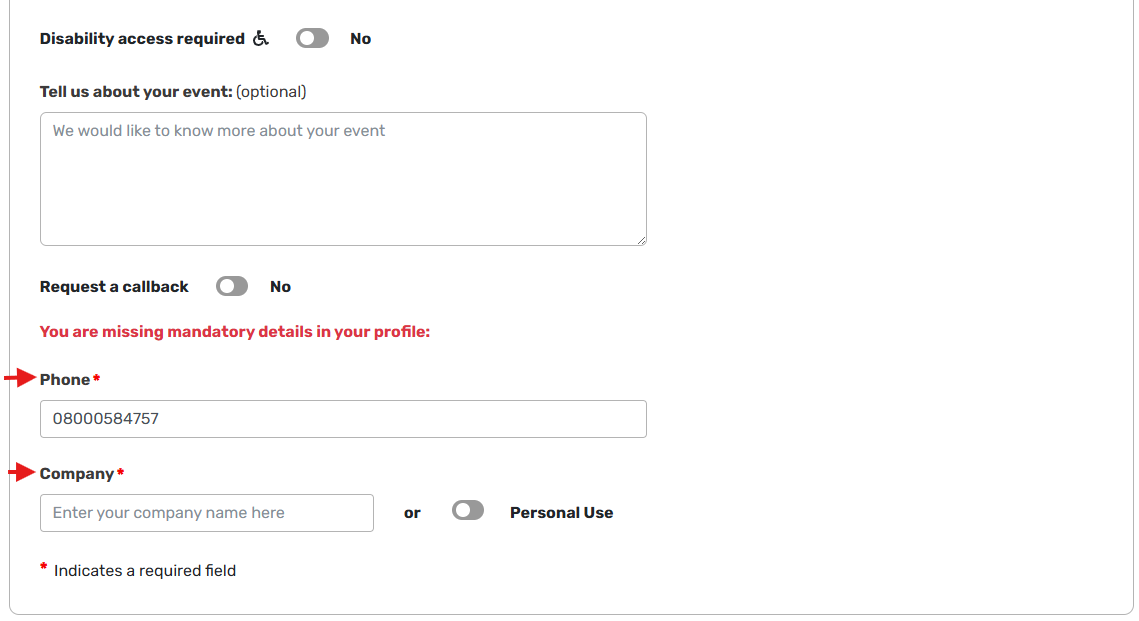This screenshot has height=621, width=1139.
Task: Click the missing mandatory details warning text
Action: click(x=235, y=332)
